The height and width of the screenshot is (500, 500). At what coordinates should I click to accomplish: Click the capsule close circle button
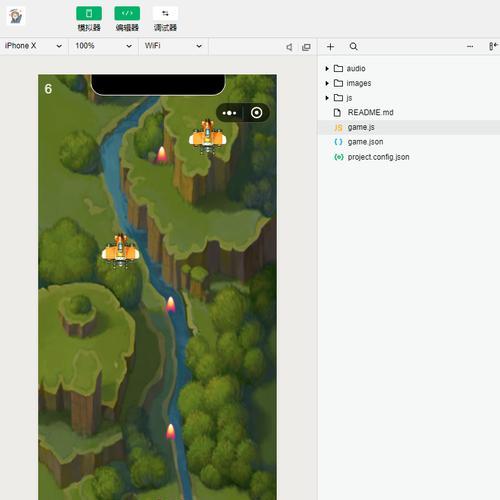[x=256, y=113]
